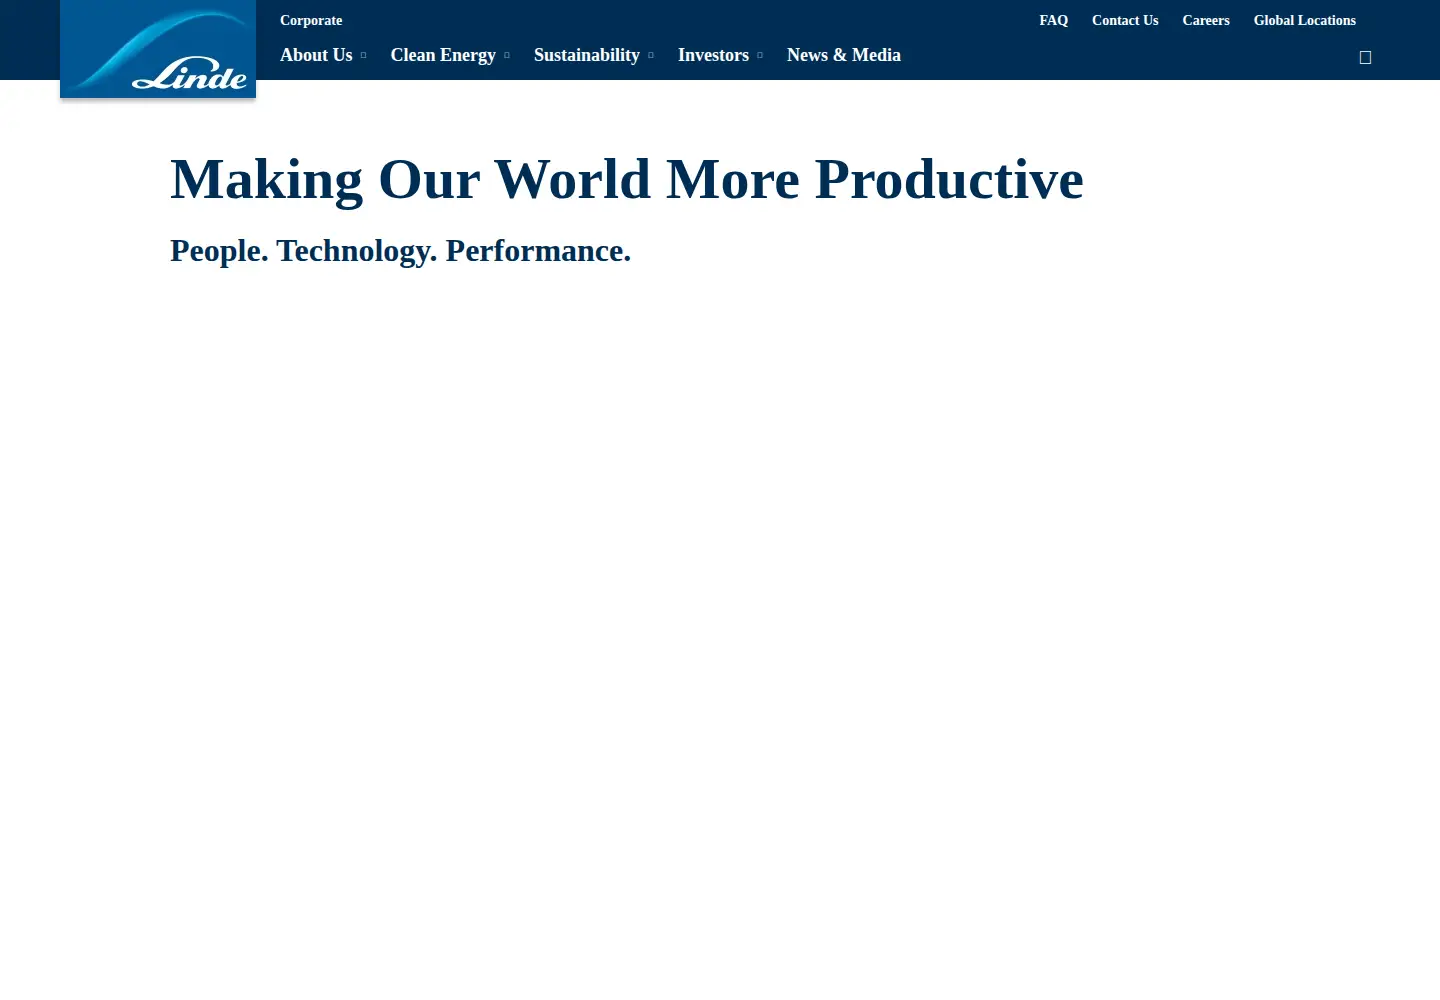The height and width of the screenshot is (1000, 1440).
Task: Visit the Careers page
Action: (x=1206, y=20)
